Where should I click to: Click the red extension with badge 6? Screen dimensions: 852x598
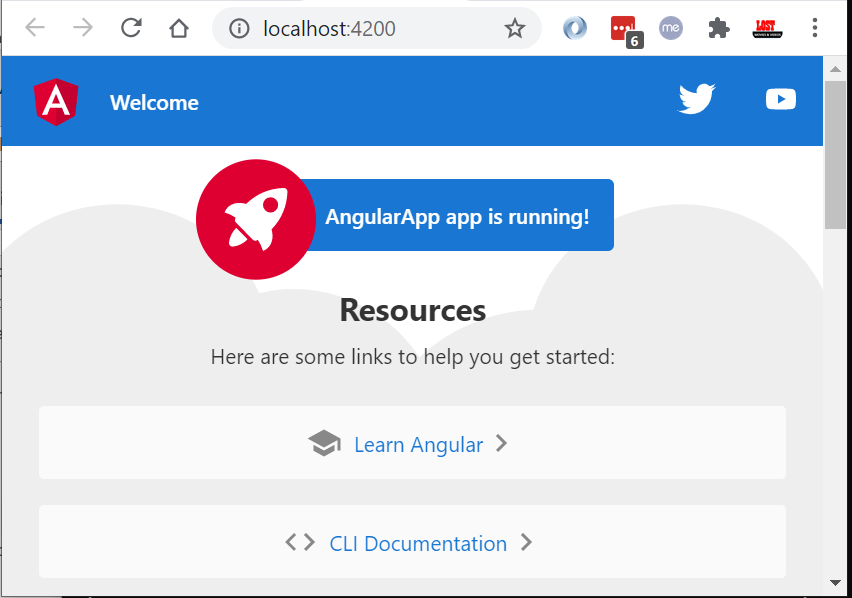pyautogui.click(x=623, y=29)
